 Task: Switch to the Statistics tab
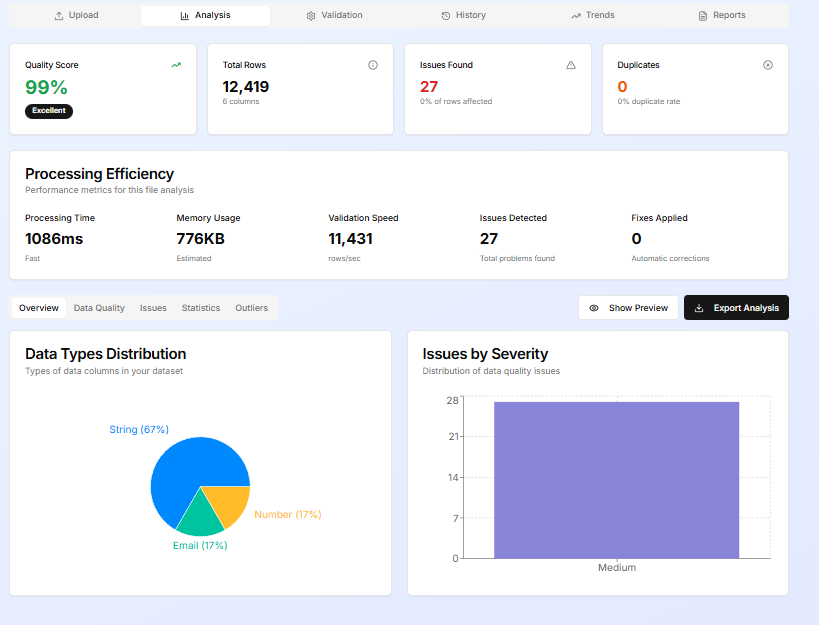click(x=200, y=308)
